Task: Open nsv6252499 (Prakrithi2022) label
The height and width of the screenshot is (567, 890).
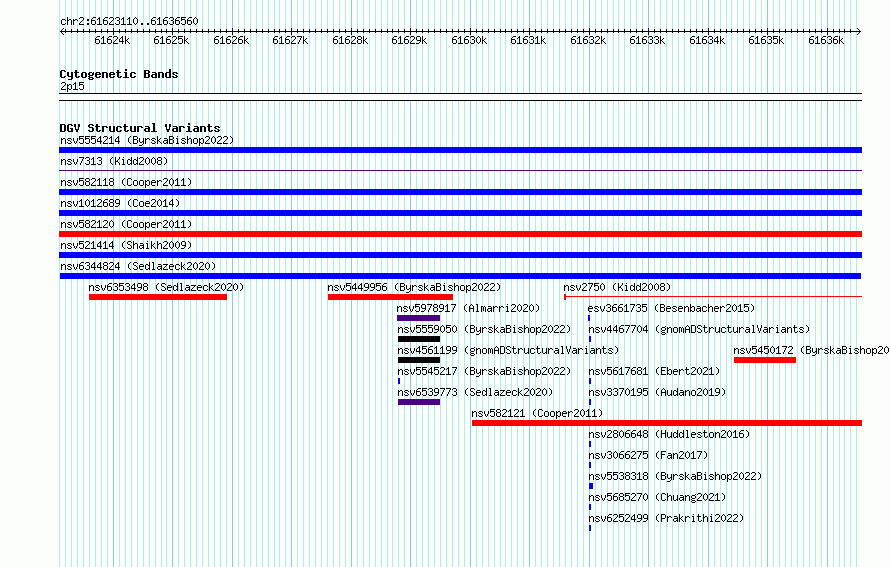Action: pos(666,518)
